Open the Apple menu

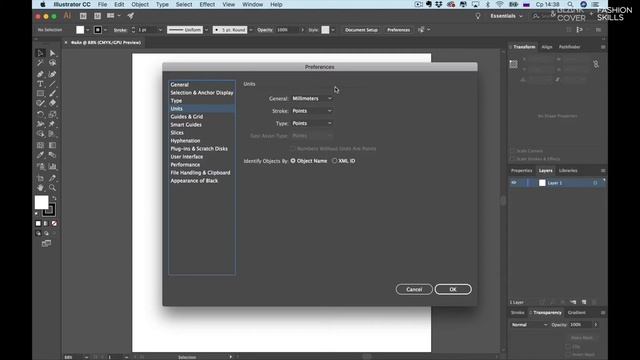[x=43, y=4]
